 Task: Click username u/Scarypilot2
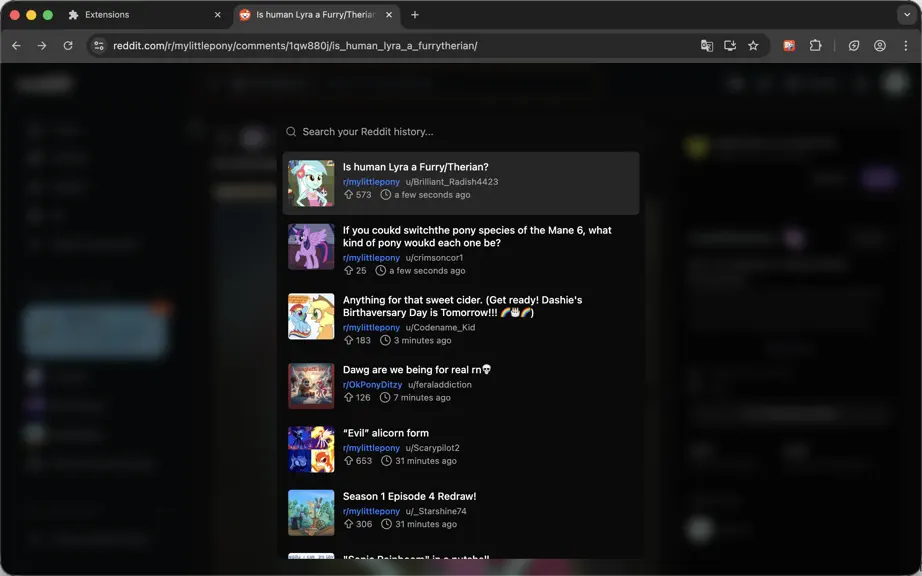tap(432, 448)
